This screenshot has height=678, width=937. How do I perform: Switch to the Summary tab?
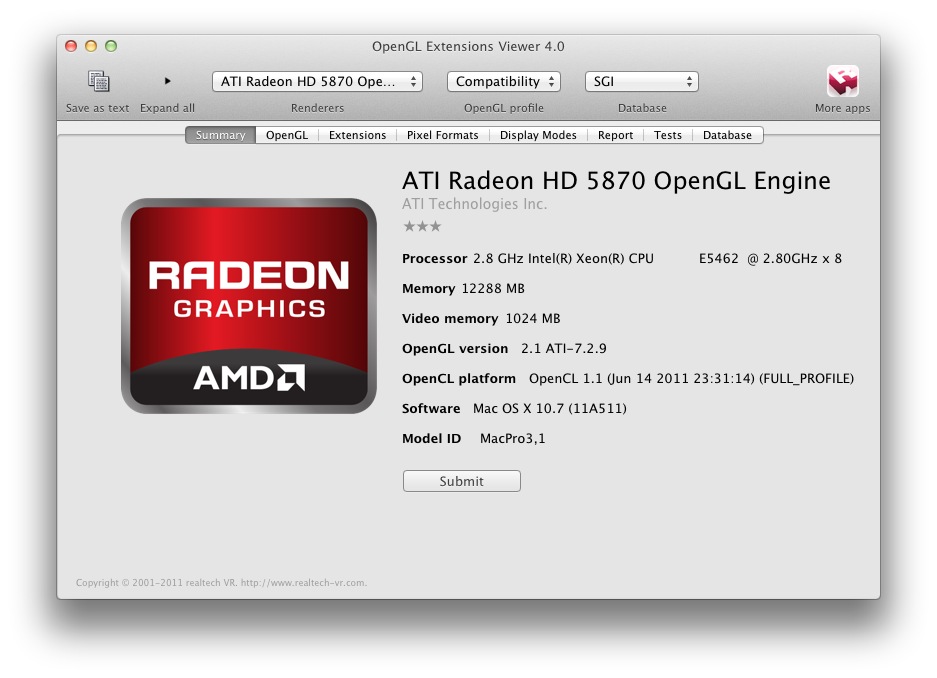point(221,135)
